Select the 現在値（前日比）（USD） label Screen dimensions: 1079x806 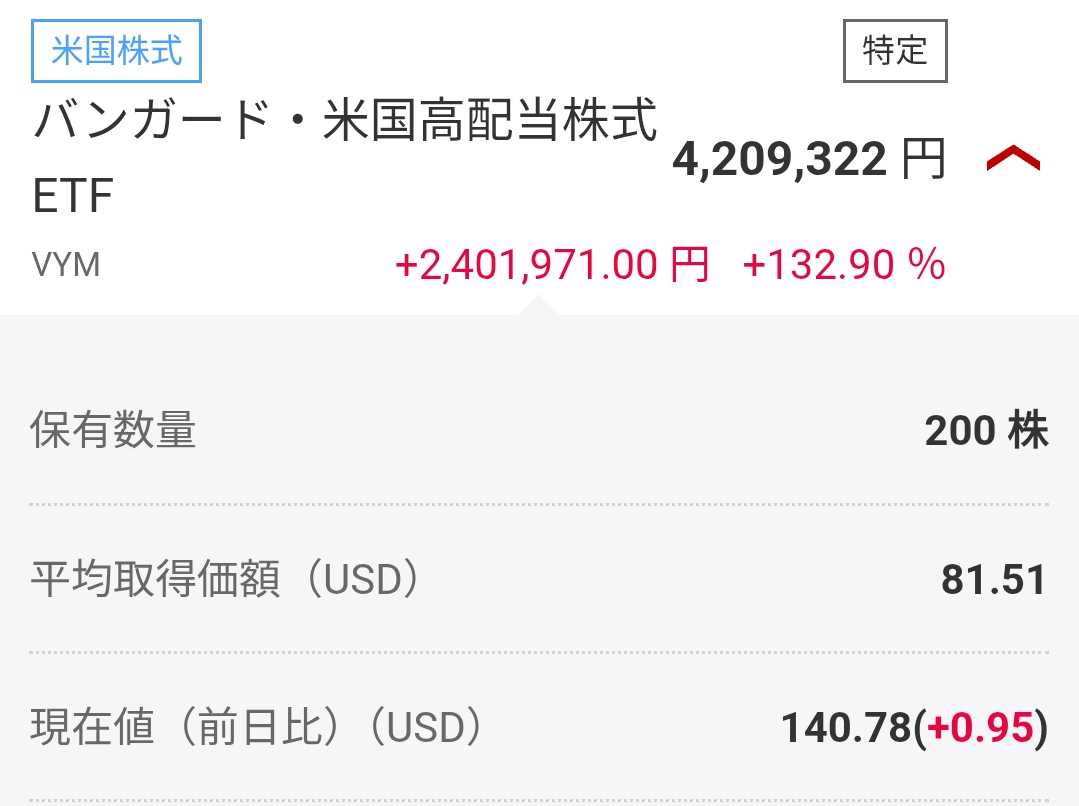[x=256, y=728]
